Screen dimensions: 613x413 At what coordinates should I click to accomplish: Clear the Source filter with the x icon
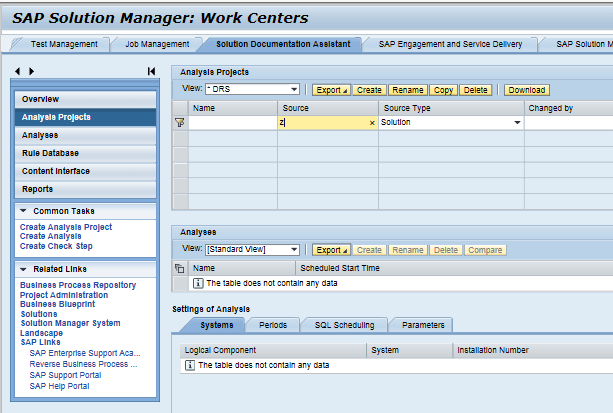coord(372,123)
